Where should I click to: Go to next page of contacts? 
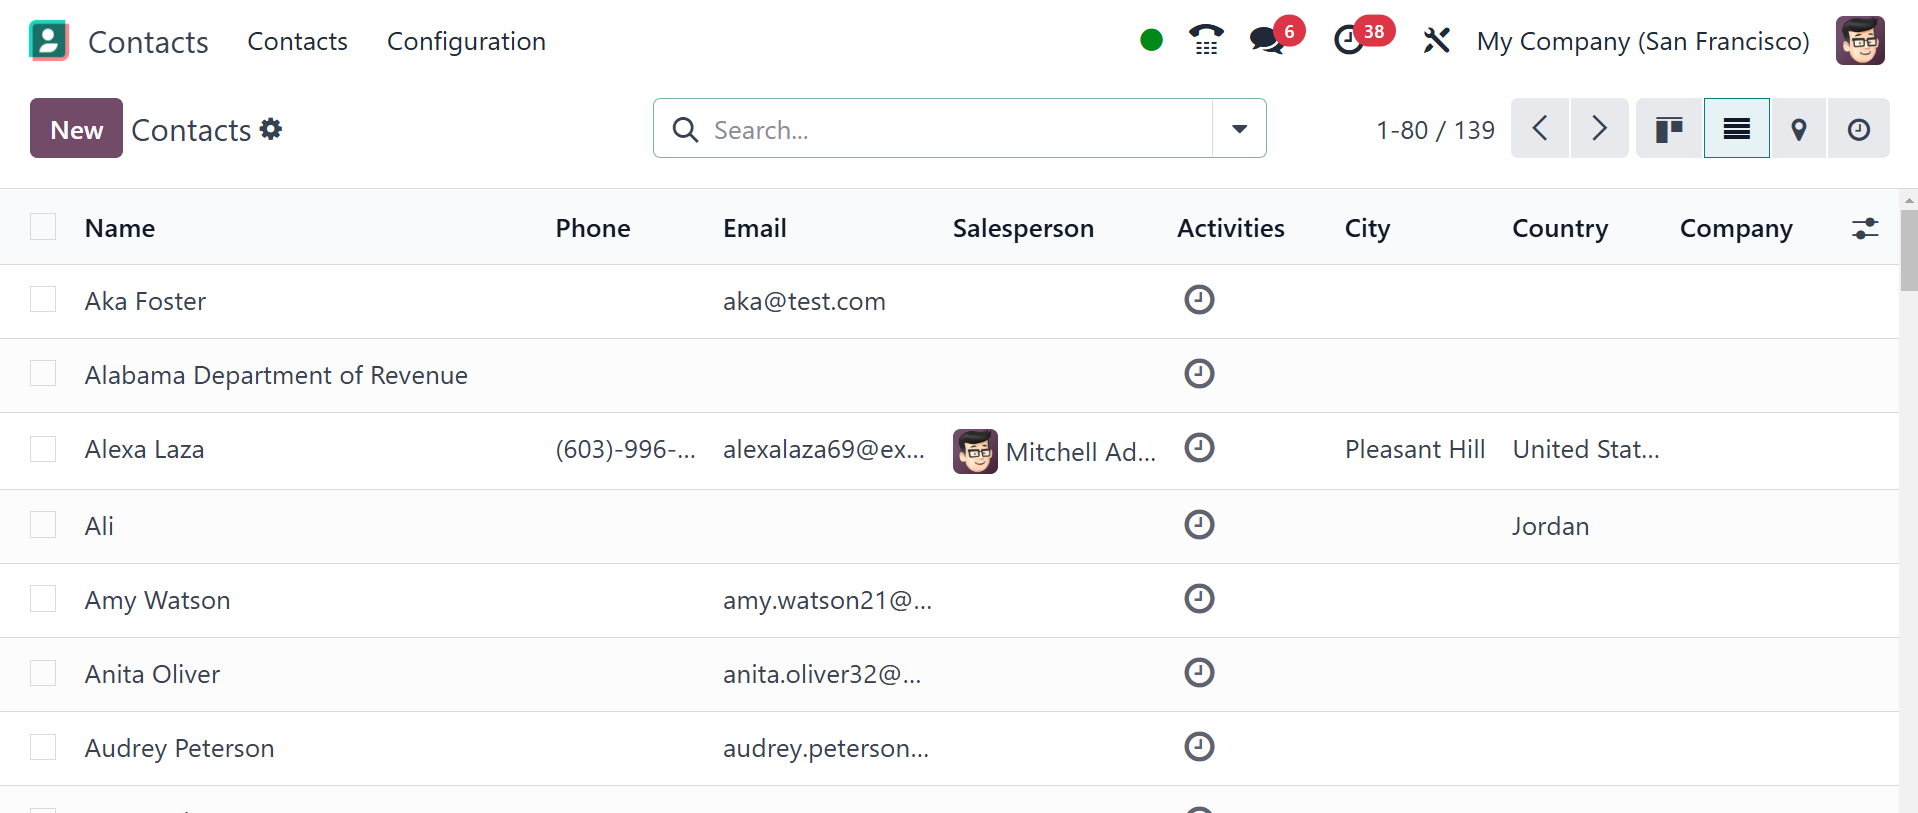coord(1599,129)
